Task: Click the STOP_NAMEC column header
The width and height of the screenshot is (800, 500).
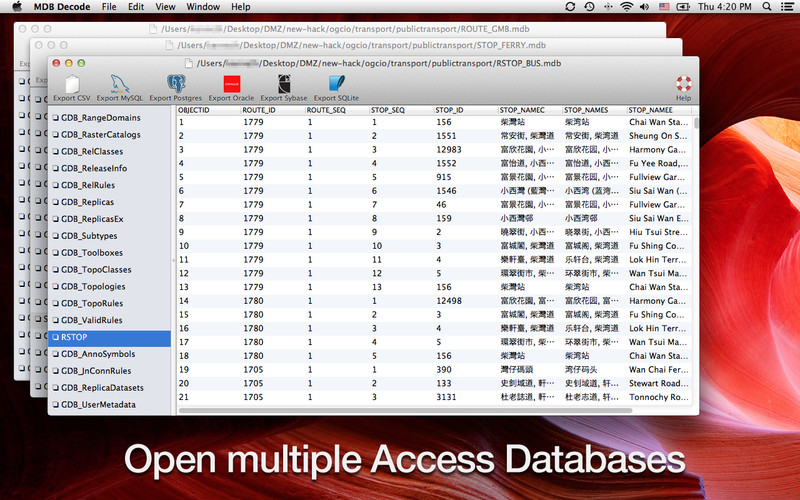Action: click(x=530, y=110)
